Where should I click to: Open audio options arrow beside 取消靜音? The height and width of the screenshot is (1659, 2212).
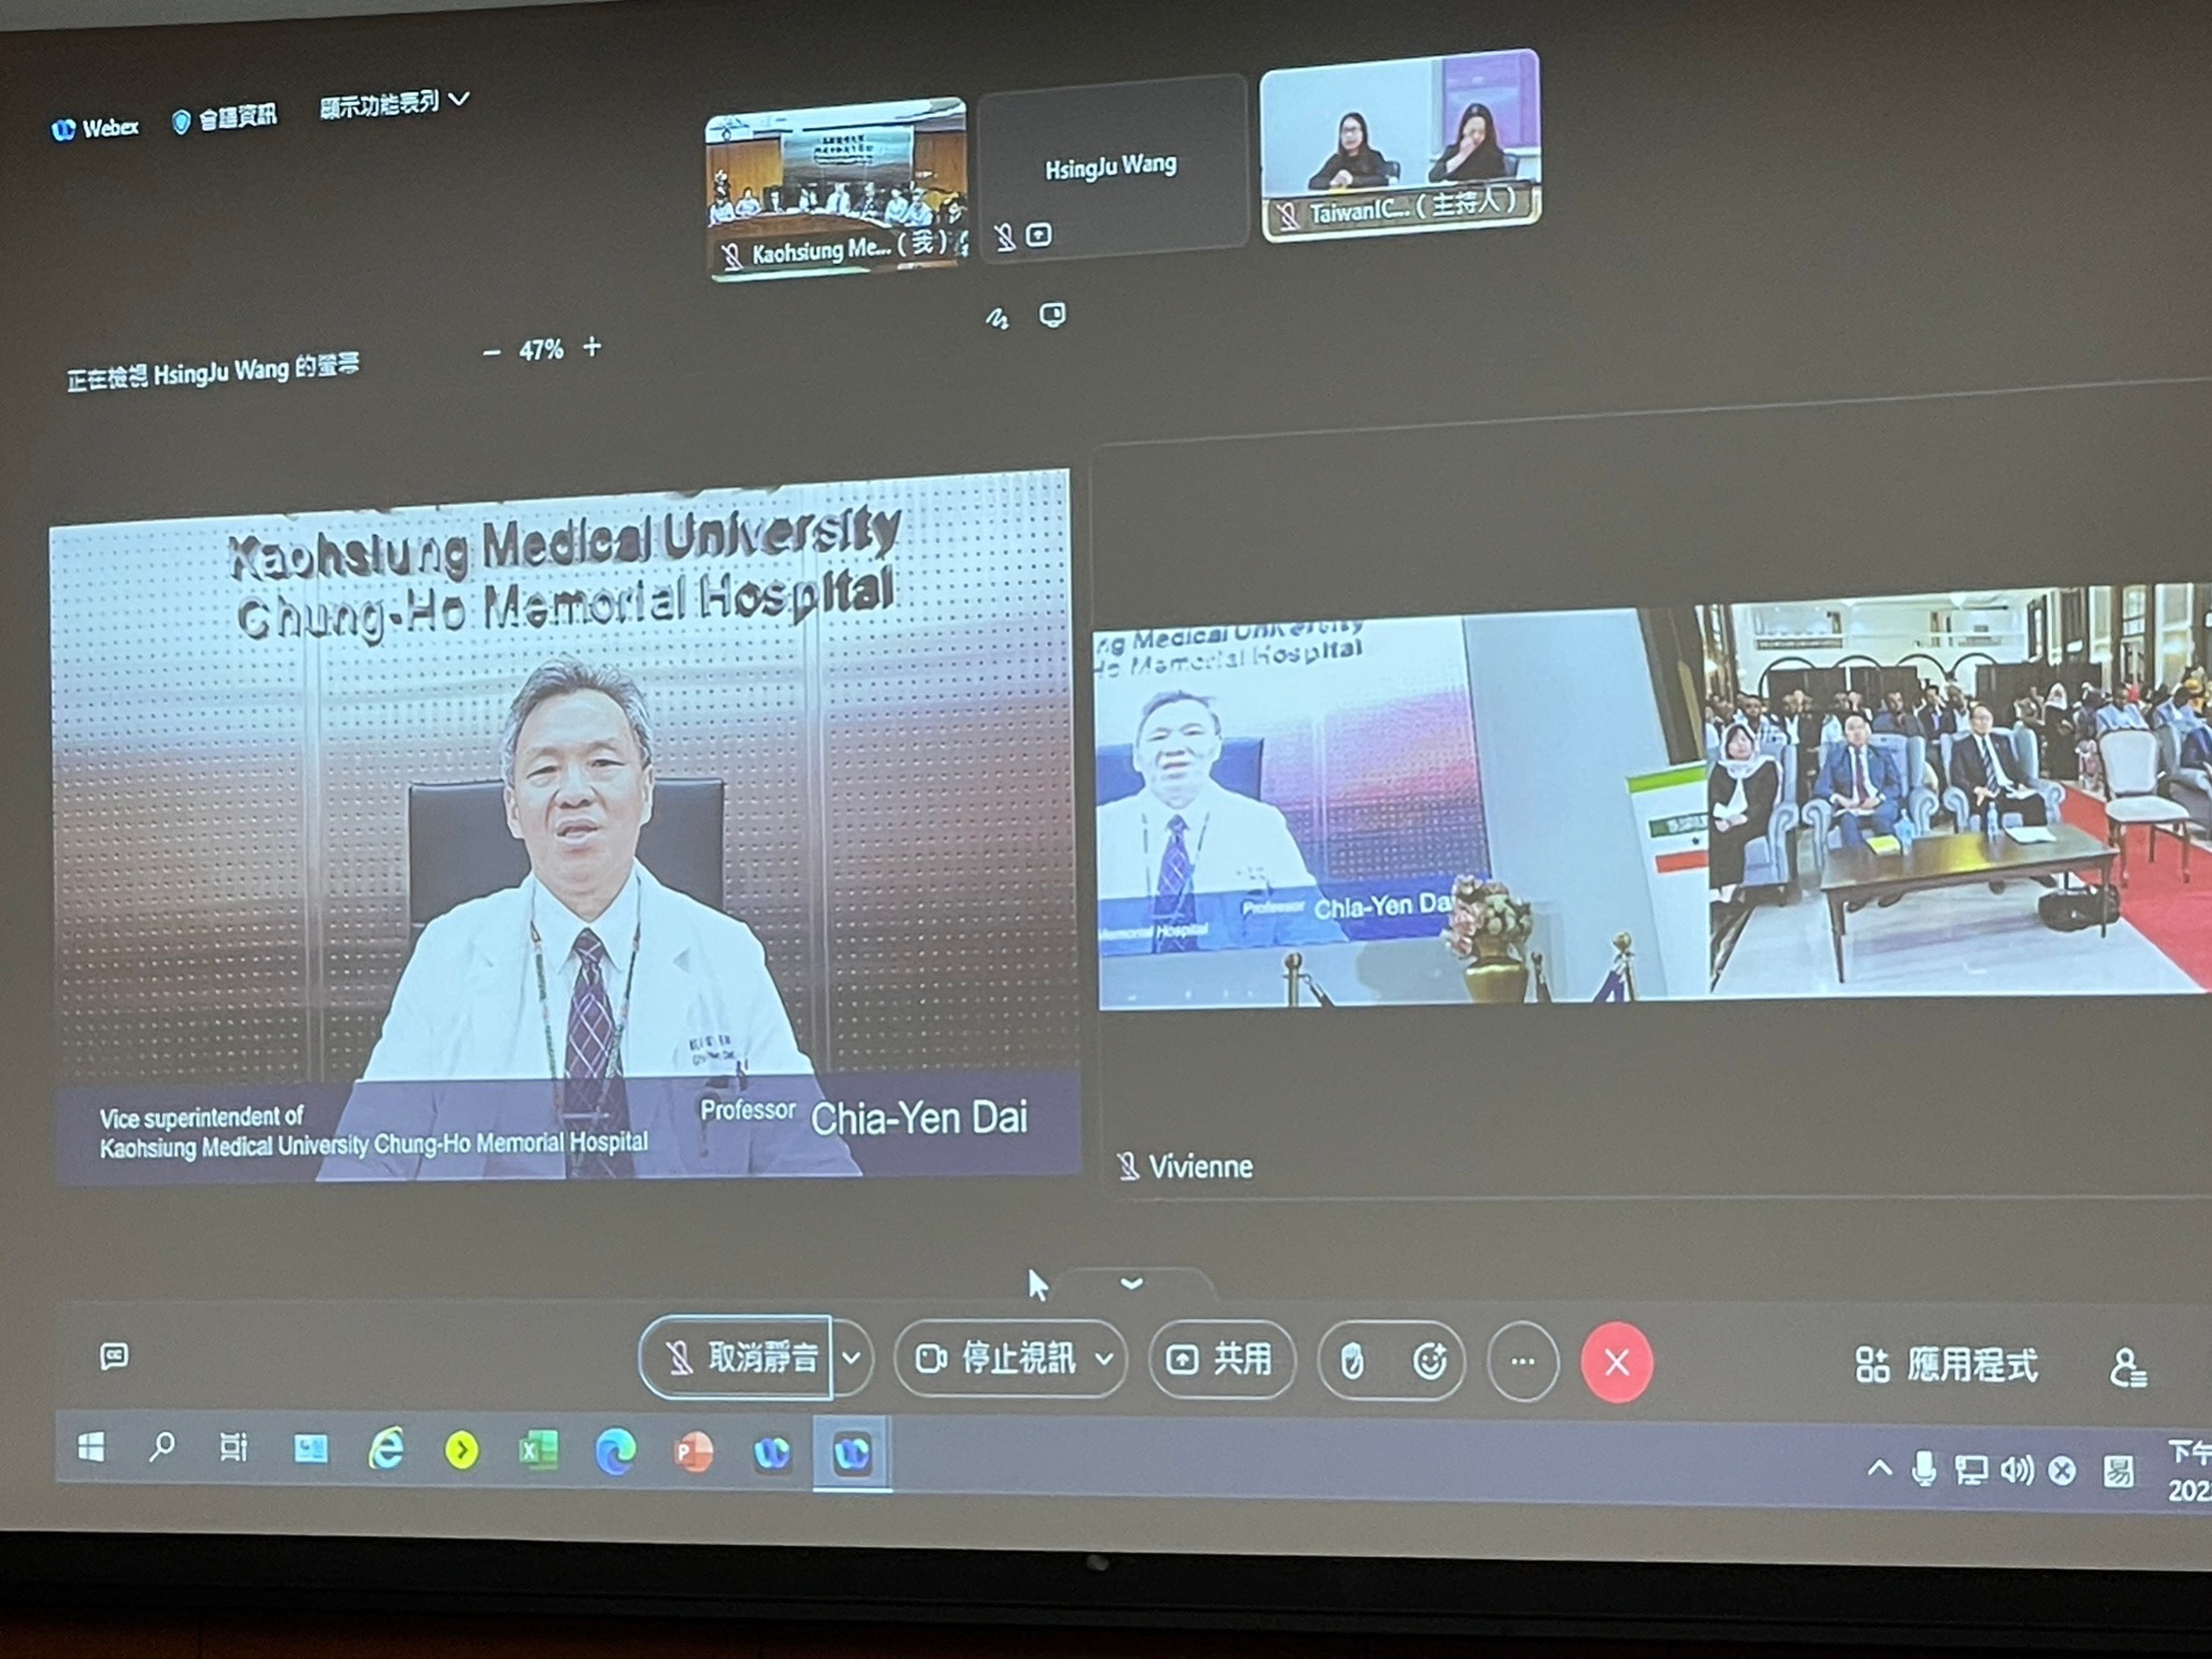(852, 1358)
